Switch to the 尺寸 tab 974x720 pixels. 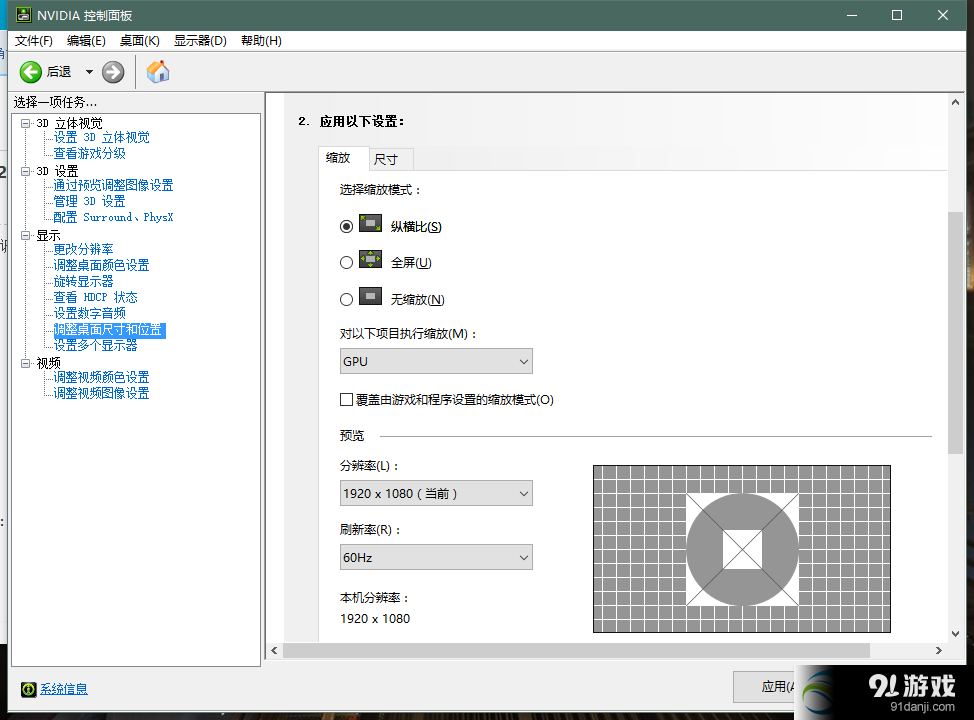391,160
